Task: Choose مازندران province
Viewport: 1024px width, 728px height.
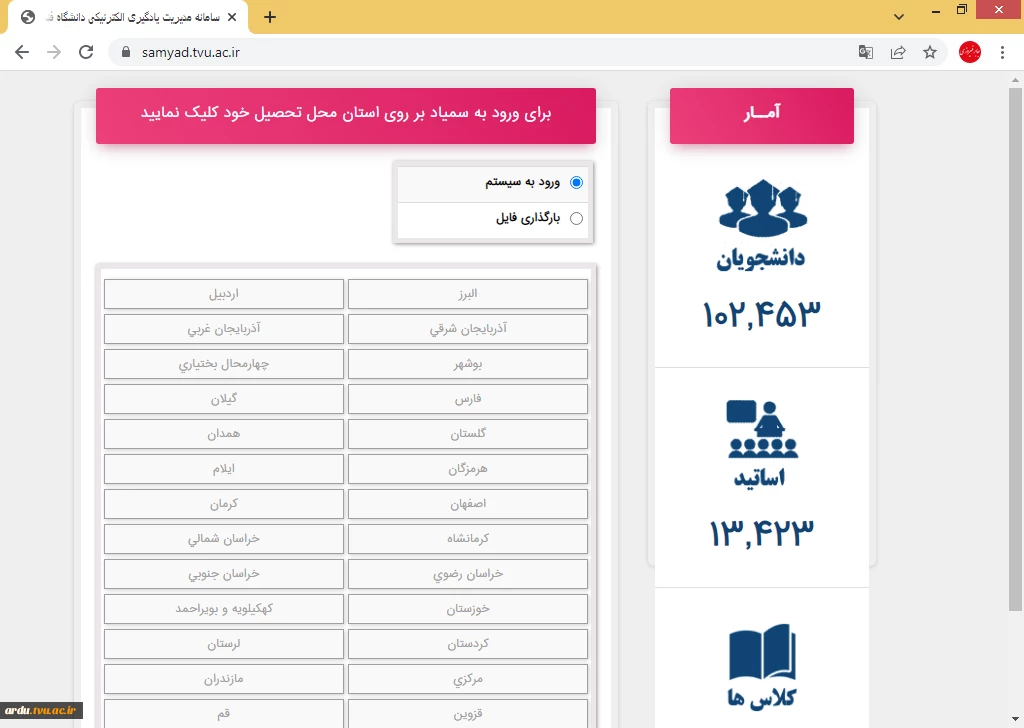Action: 223,678
